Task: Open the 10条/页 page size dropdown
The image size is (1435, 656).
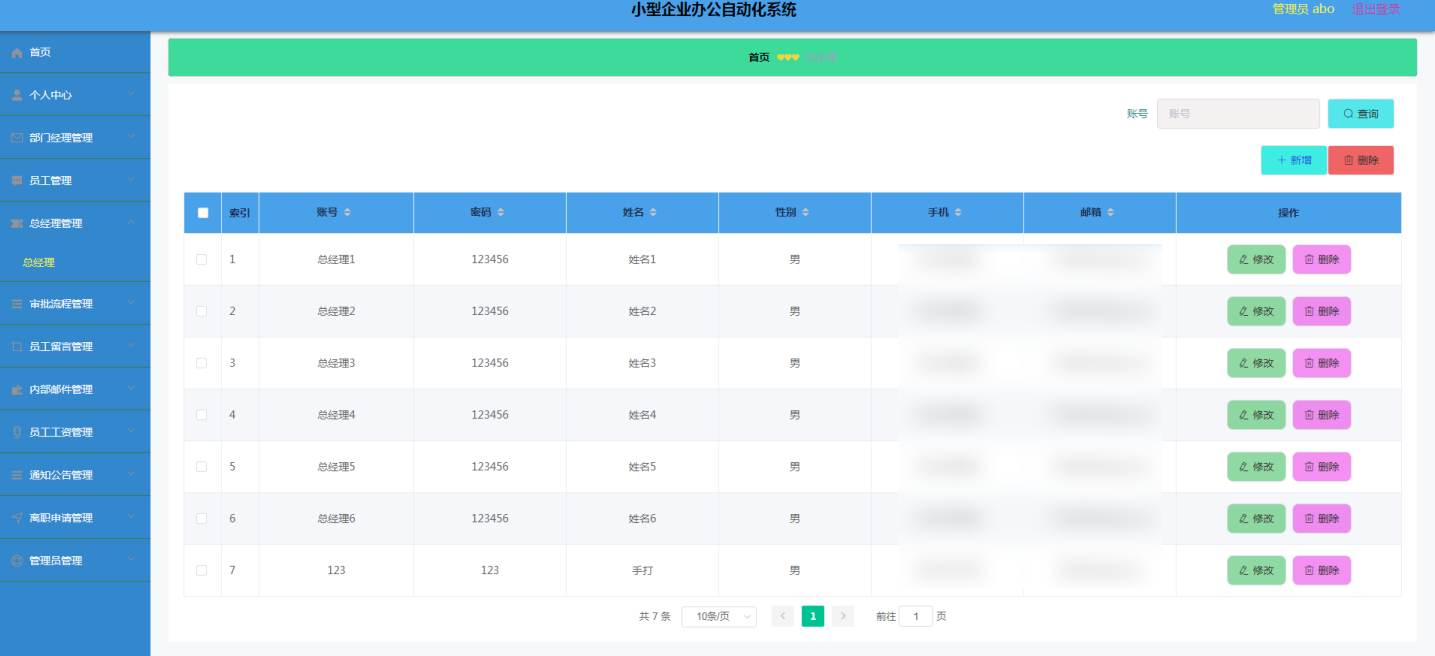Action: pyautogui.click(x=719, y=617)
